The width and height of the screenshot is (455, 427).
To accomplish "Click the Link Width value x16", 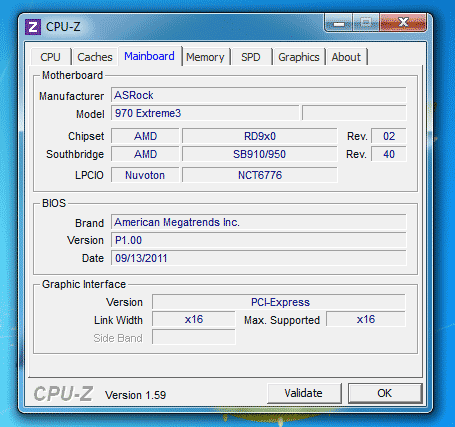I will [194, 319].
